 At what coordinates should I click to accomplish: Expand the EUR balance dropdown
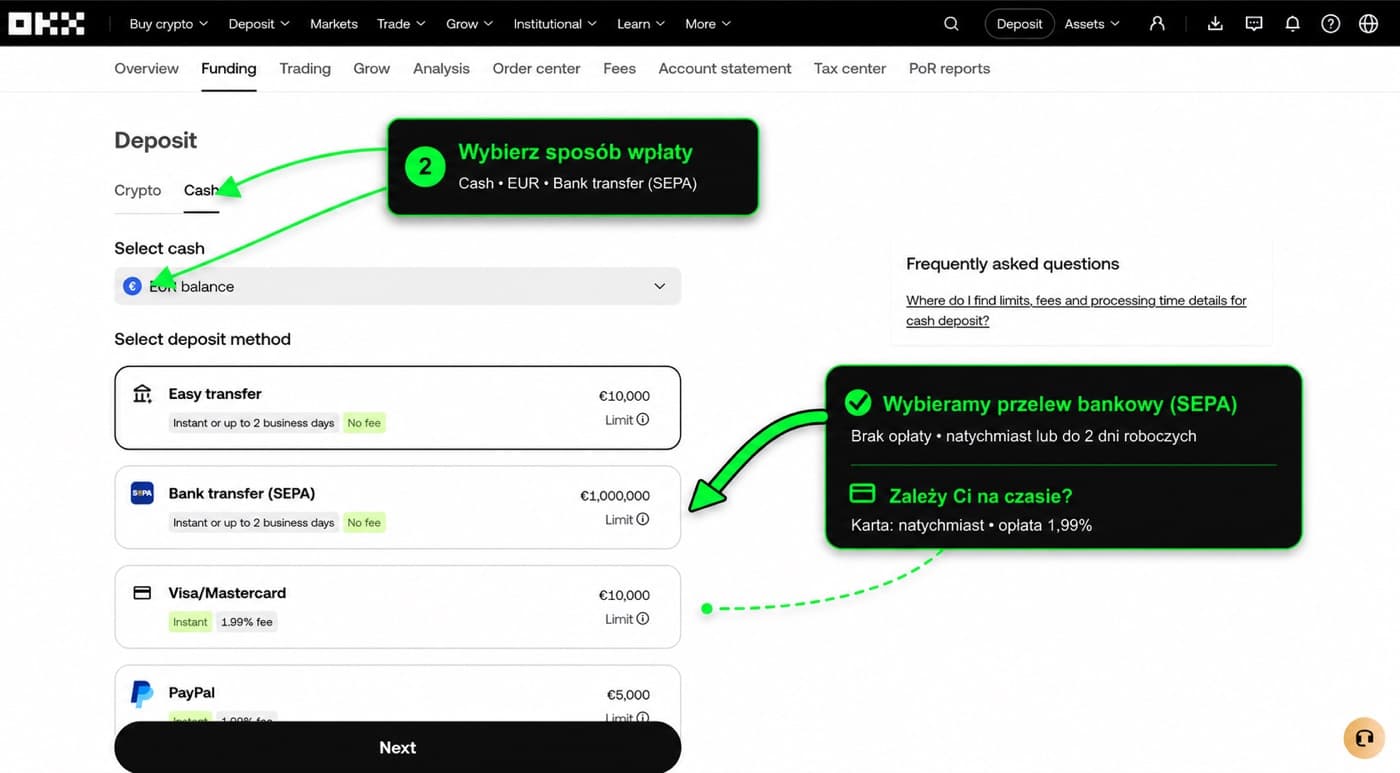(x=398, y=286)
